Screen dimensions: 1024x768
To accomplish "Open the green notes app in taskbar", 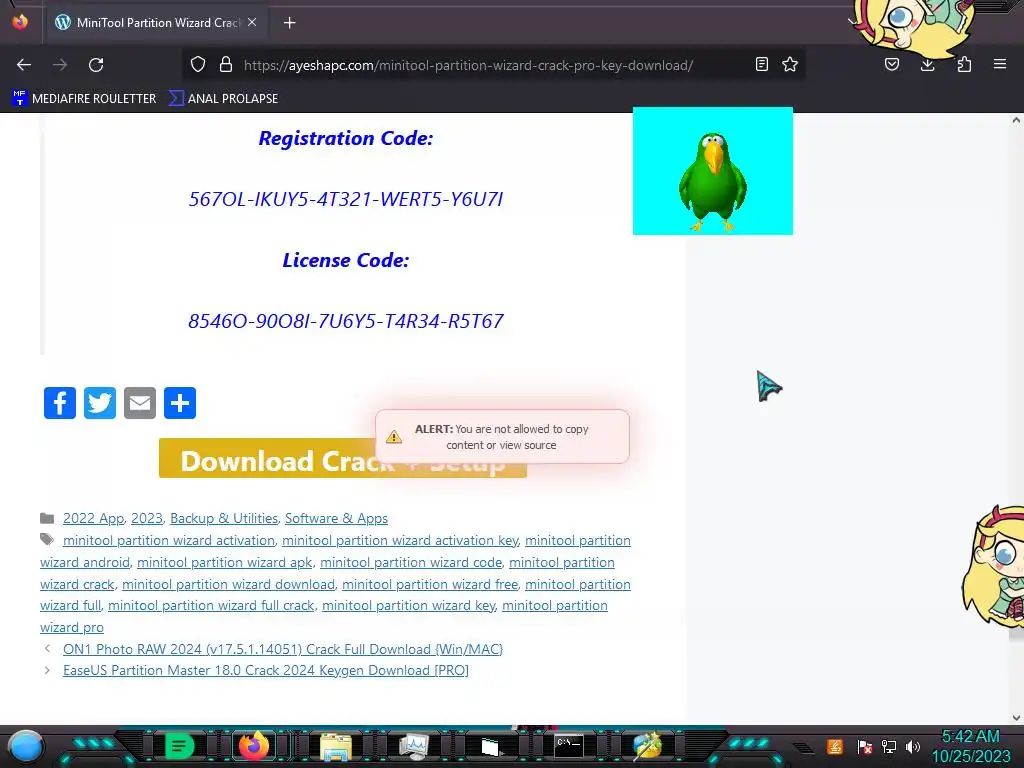I will click(179, 746).
